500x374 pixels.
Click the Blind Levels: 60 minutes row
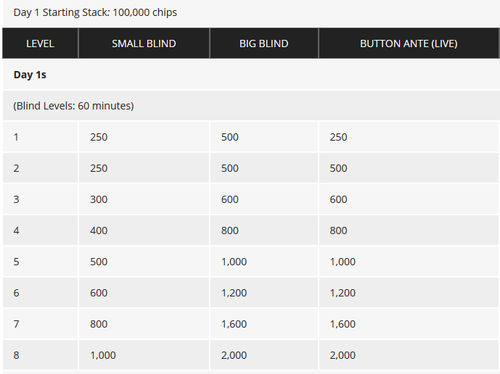click(x=251, y=106)
